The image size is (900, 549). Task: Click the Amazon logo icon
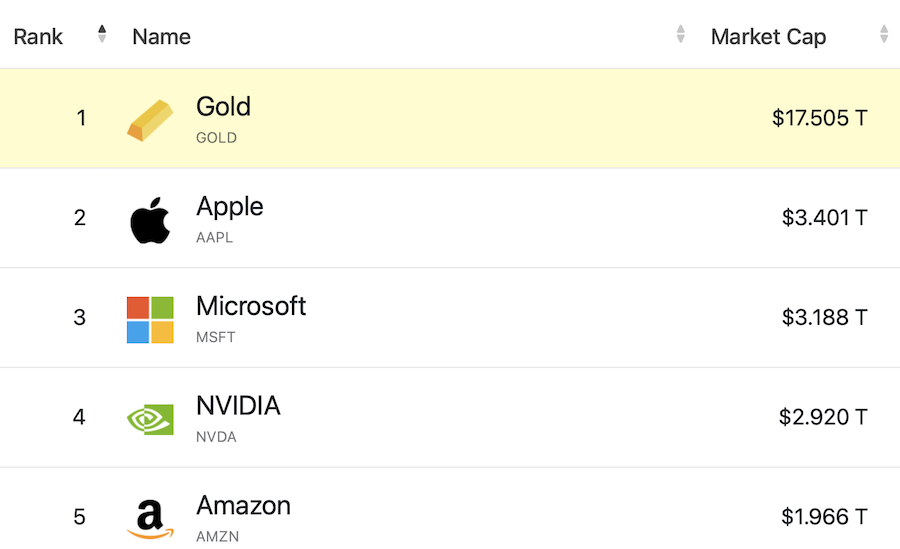point(150,518)
